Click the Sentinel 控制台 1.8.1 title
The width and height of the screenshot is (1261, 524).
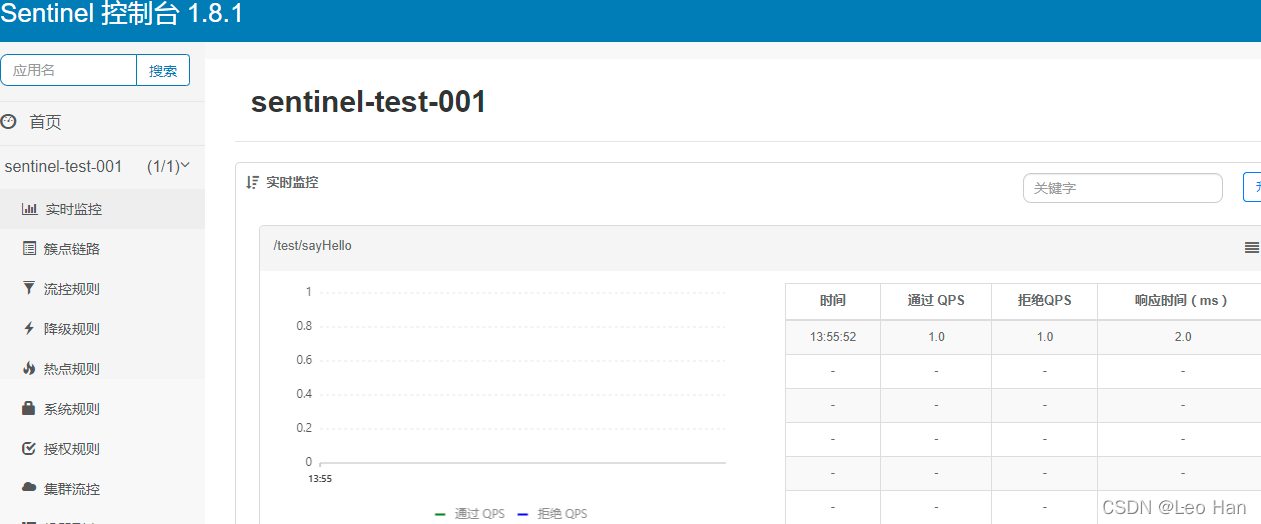[x=122, y=15]
